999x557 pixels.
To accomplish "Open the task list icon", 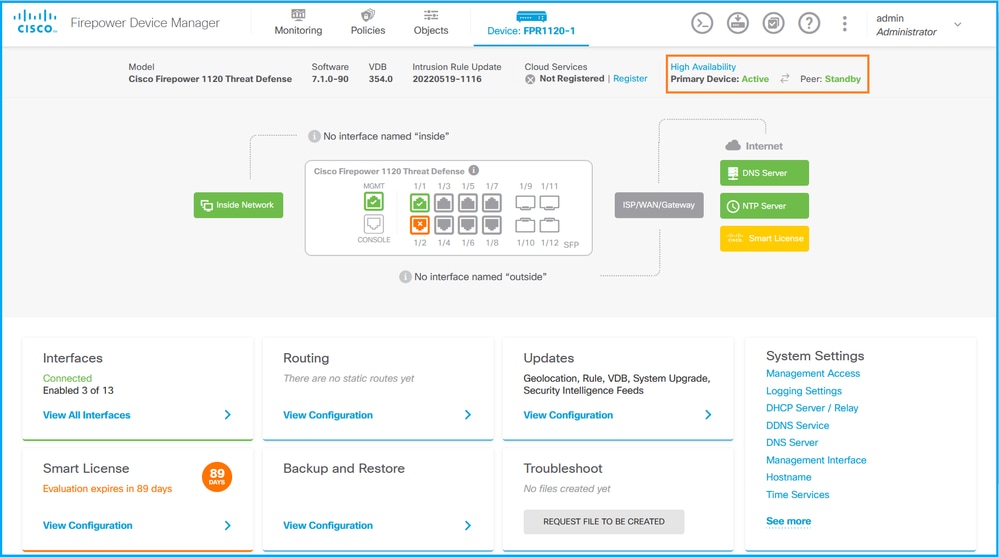I will tap(773, 24).
